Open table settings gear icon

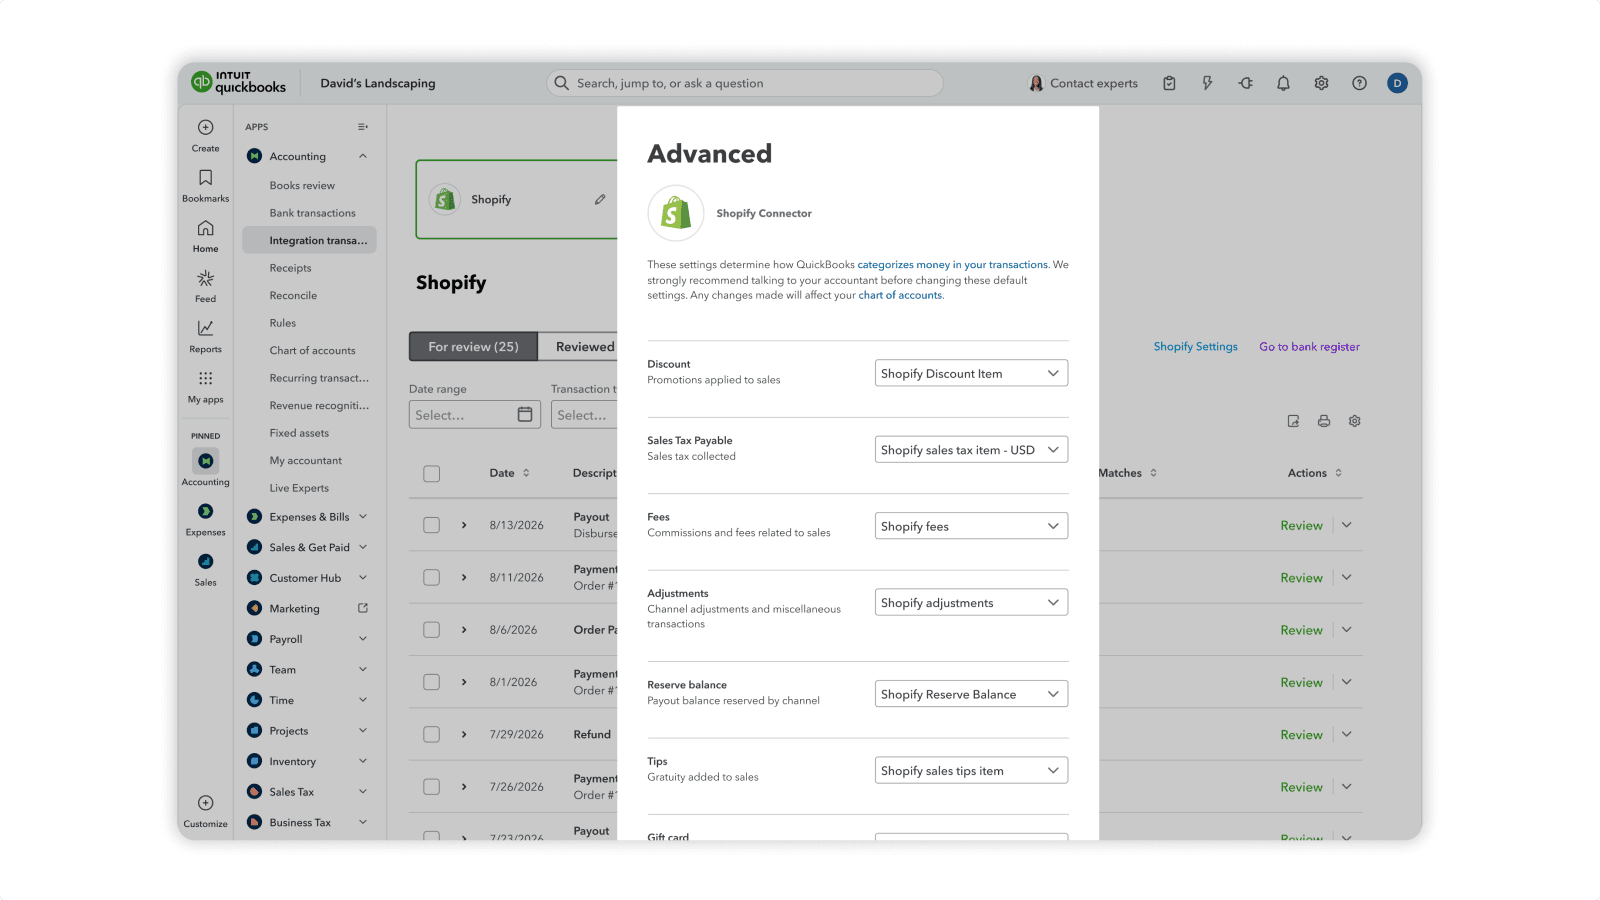point(1354,421)
